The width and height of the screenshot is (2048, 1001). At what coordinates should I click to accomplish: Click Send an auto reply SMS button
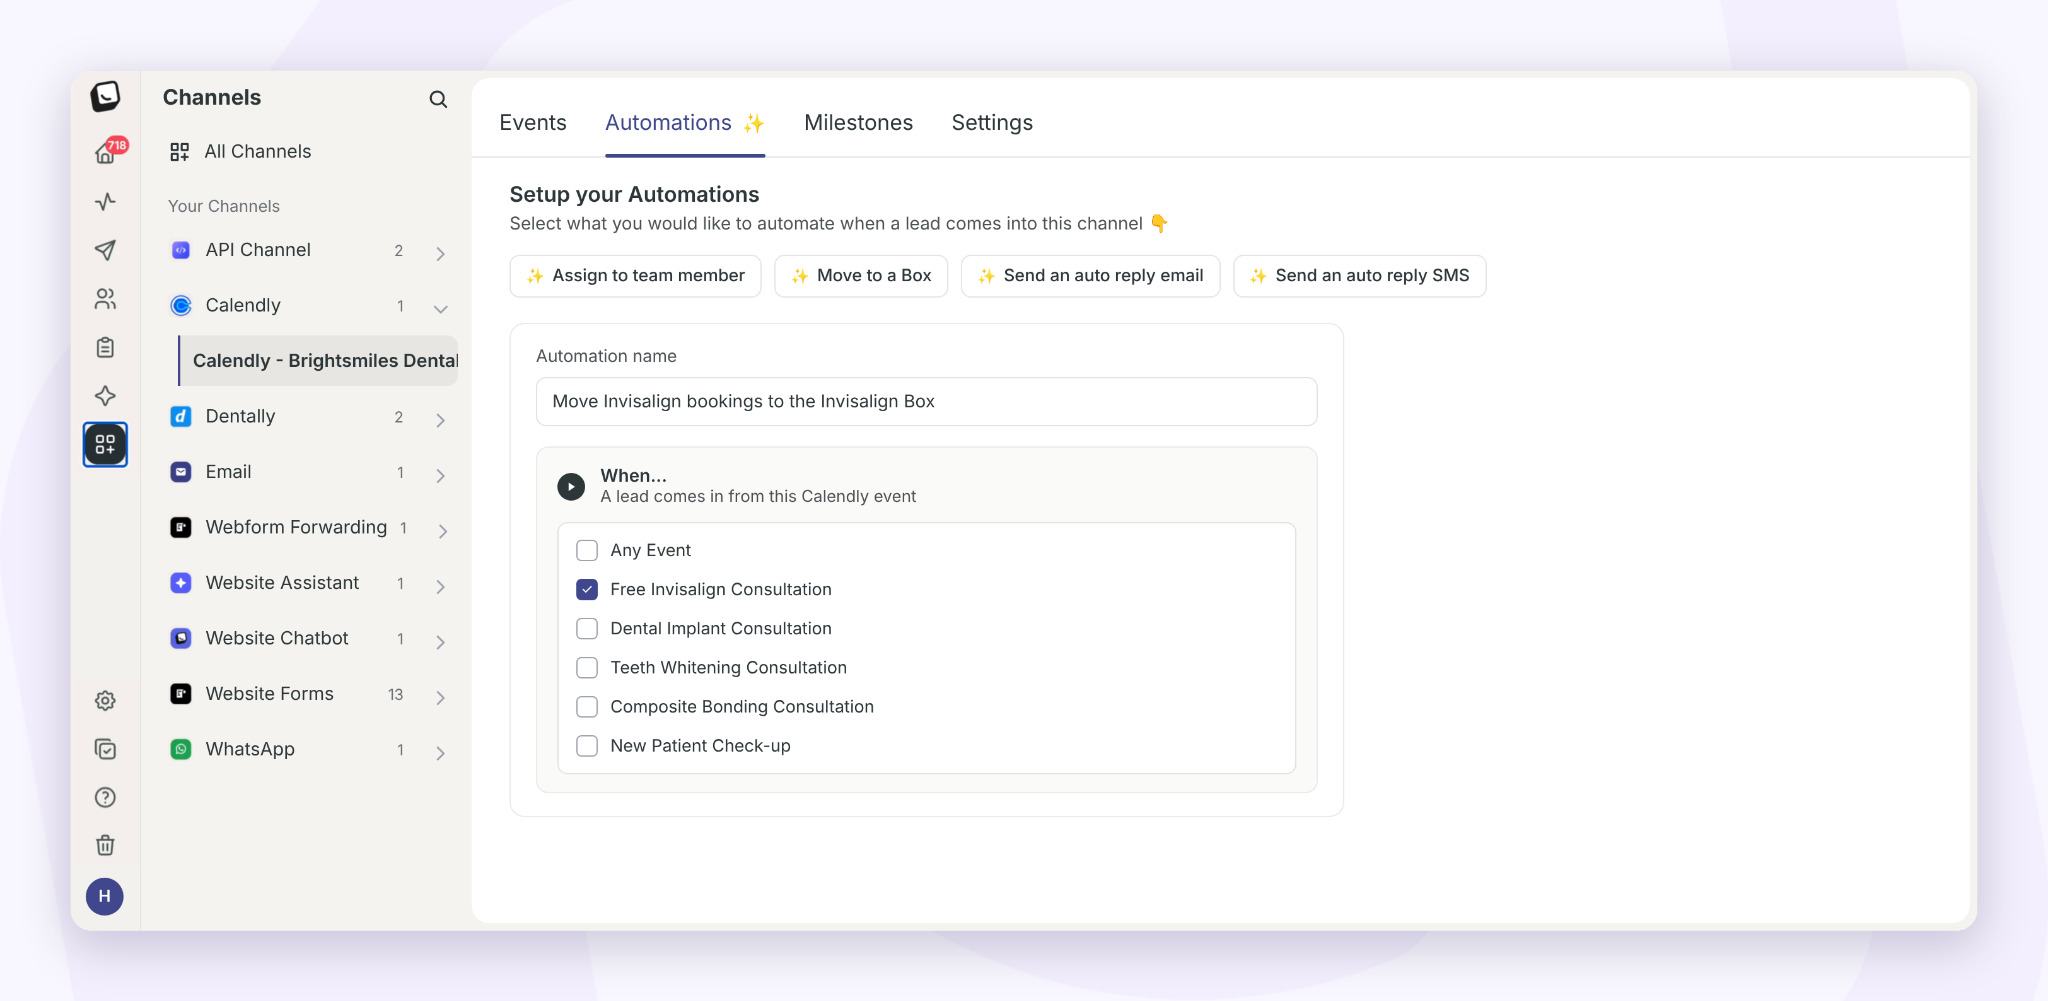point(1360,276)
